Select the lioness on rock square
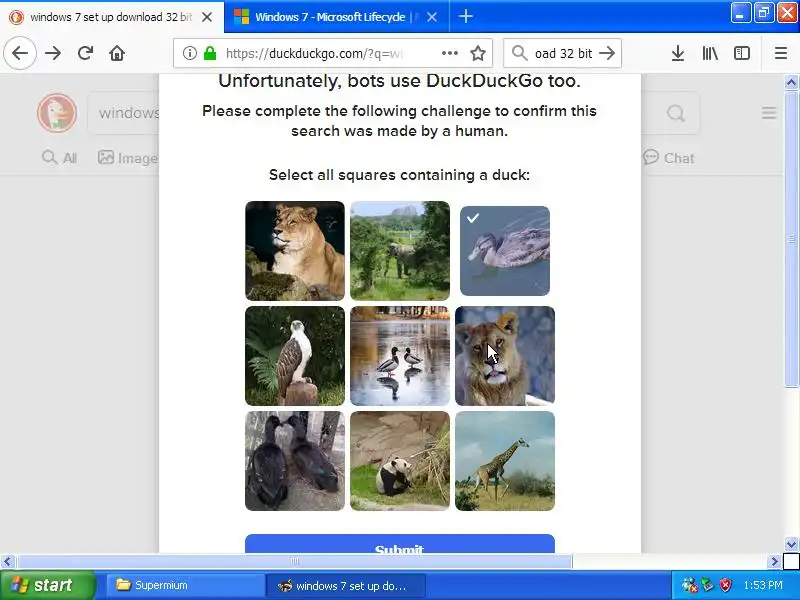800x600 pixels. click(x=295, y=251)
